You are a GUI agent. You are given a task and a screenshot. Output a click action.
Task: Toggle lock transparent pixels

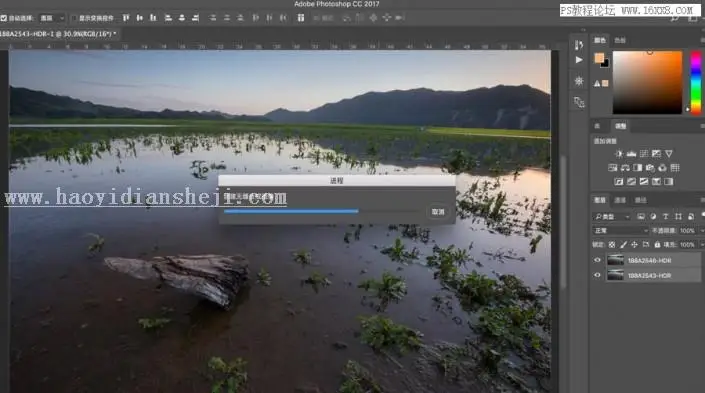click(x=612, y=245)
